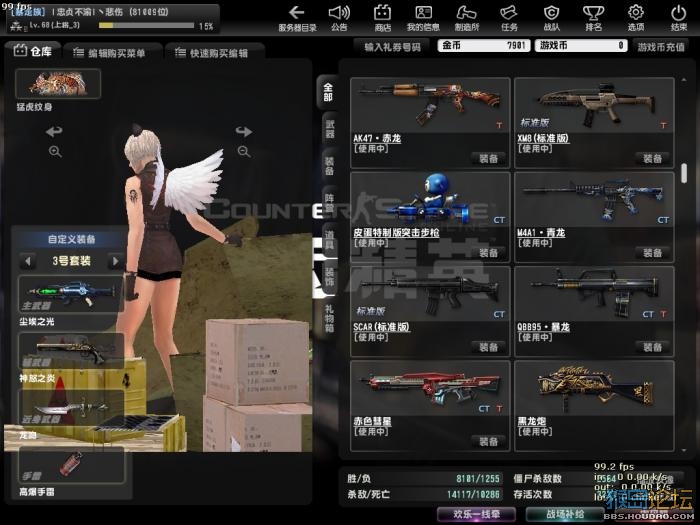Equip the SCAR (标准版) rifle

click(488, 347)
